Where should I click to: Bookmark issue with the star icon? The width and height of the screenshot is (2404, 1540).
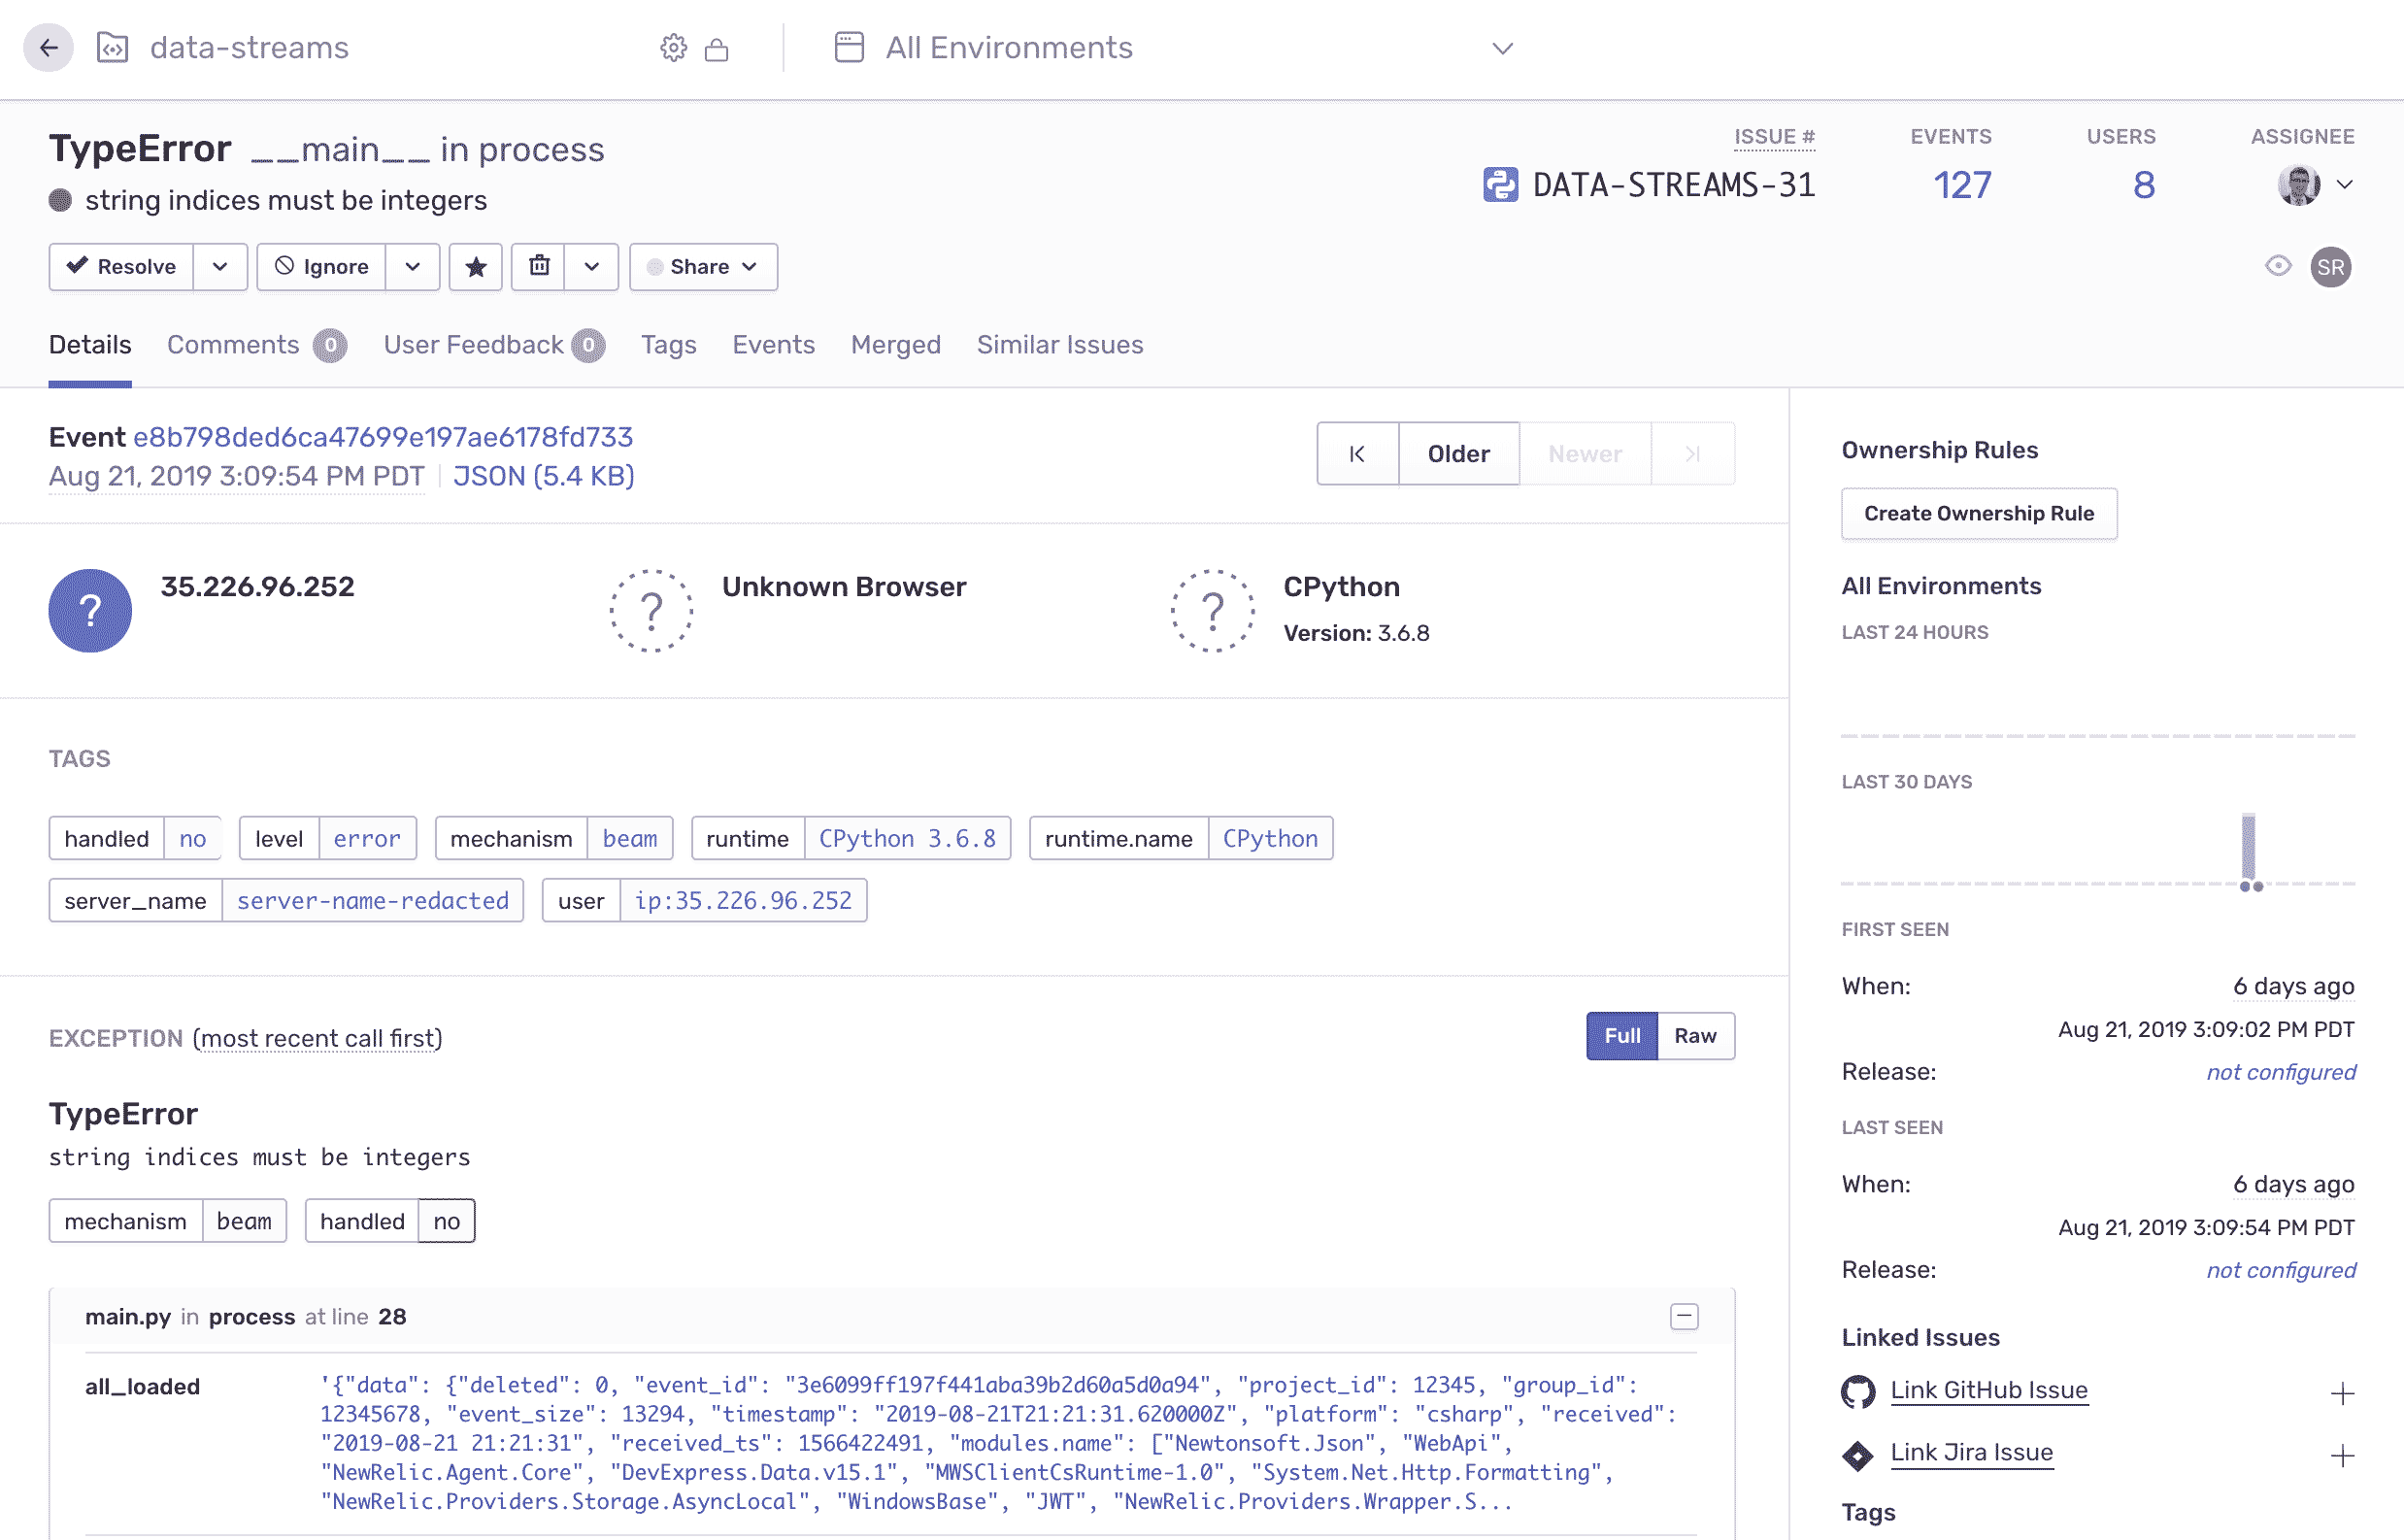tap(476, 267)
